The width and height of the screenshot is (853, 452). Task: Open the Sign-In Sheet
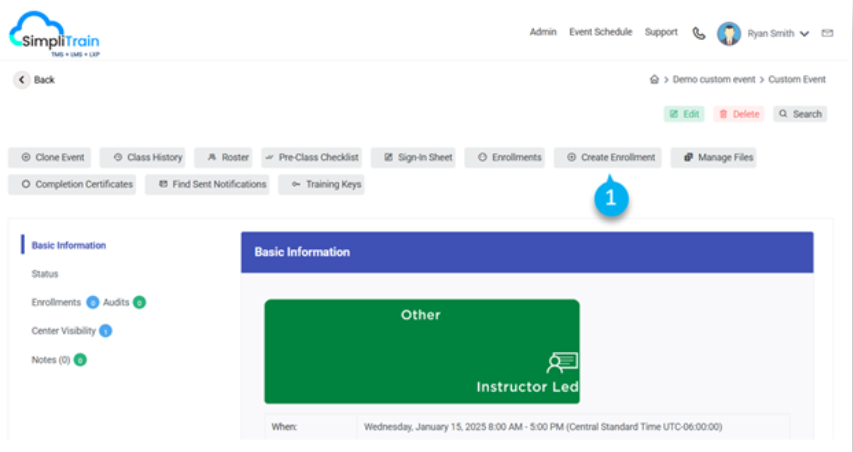pos(413,158)
